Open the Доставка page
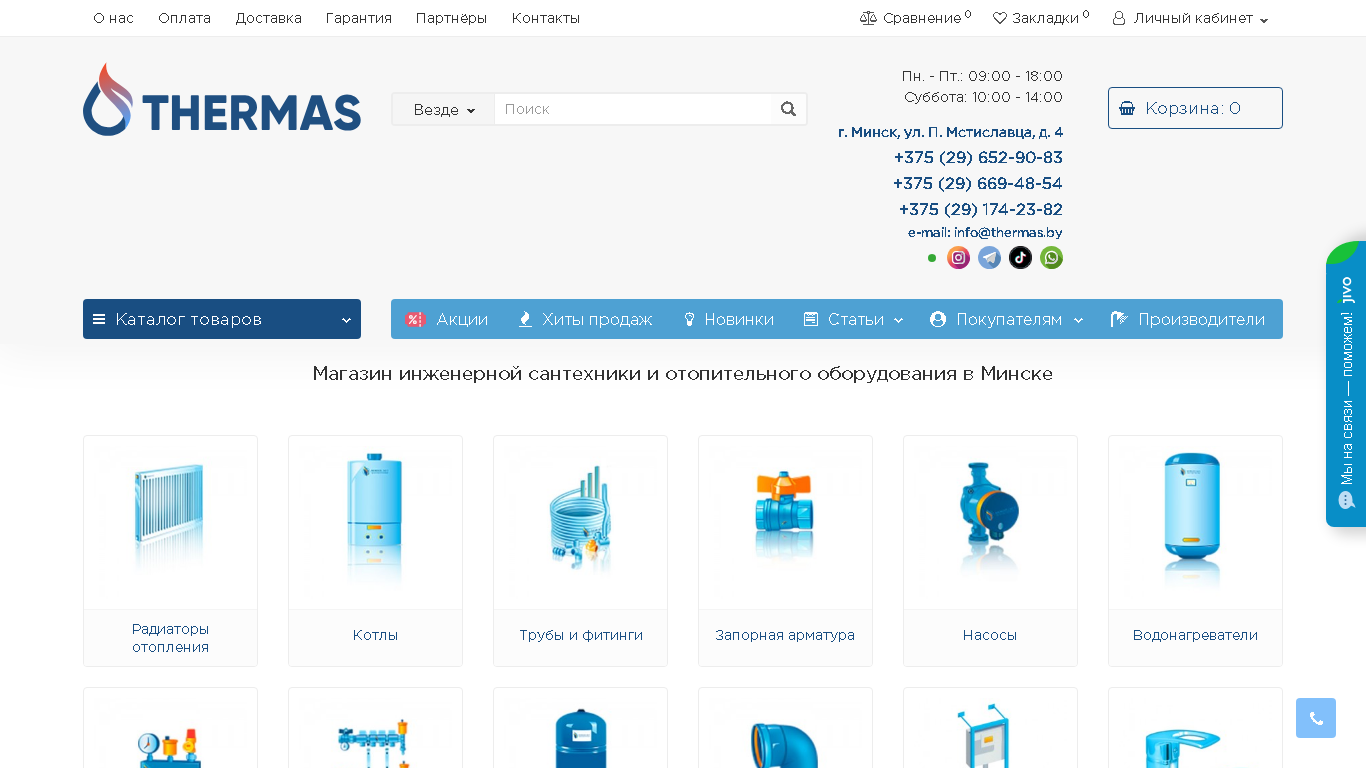This screenshot has width=1366, height=768. tap(268, 18)
